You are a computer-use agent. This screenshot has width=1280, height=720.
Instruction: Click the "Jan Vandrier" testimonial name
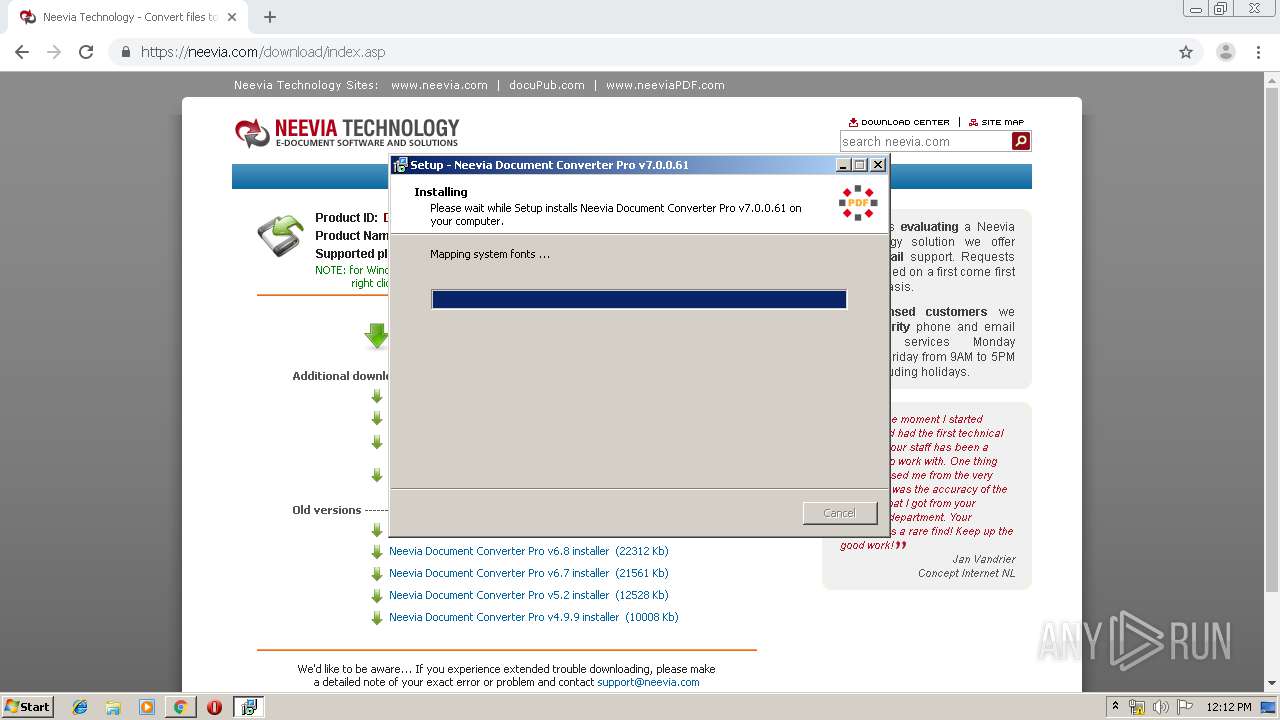point(984,559)
